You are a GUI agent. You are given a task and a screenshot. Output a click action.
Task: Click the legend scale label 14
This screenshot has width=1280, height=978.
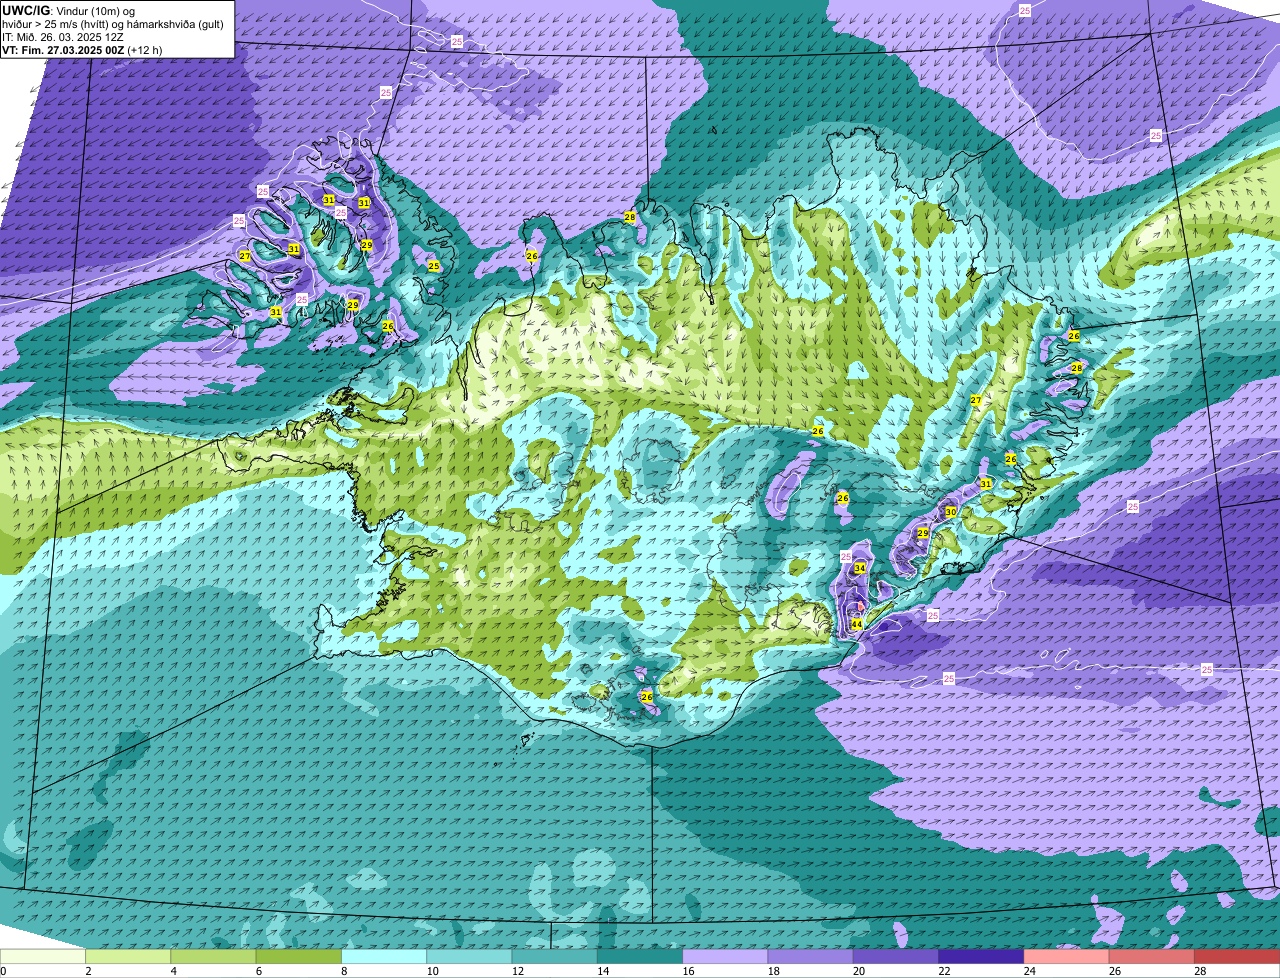pyautogui.click(x=603, y=971)
